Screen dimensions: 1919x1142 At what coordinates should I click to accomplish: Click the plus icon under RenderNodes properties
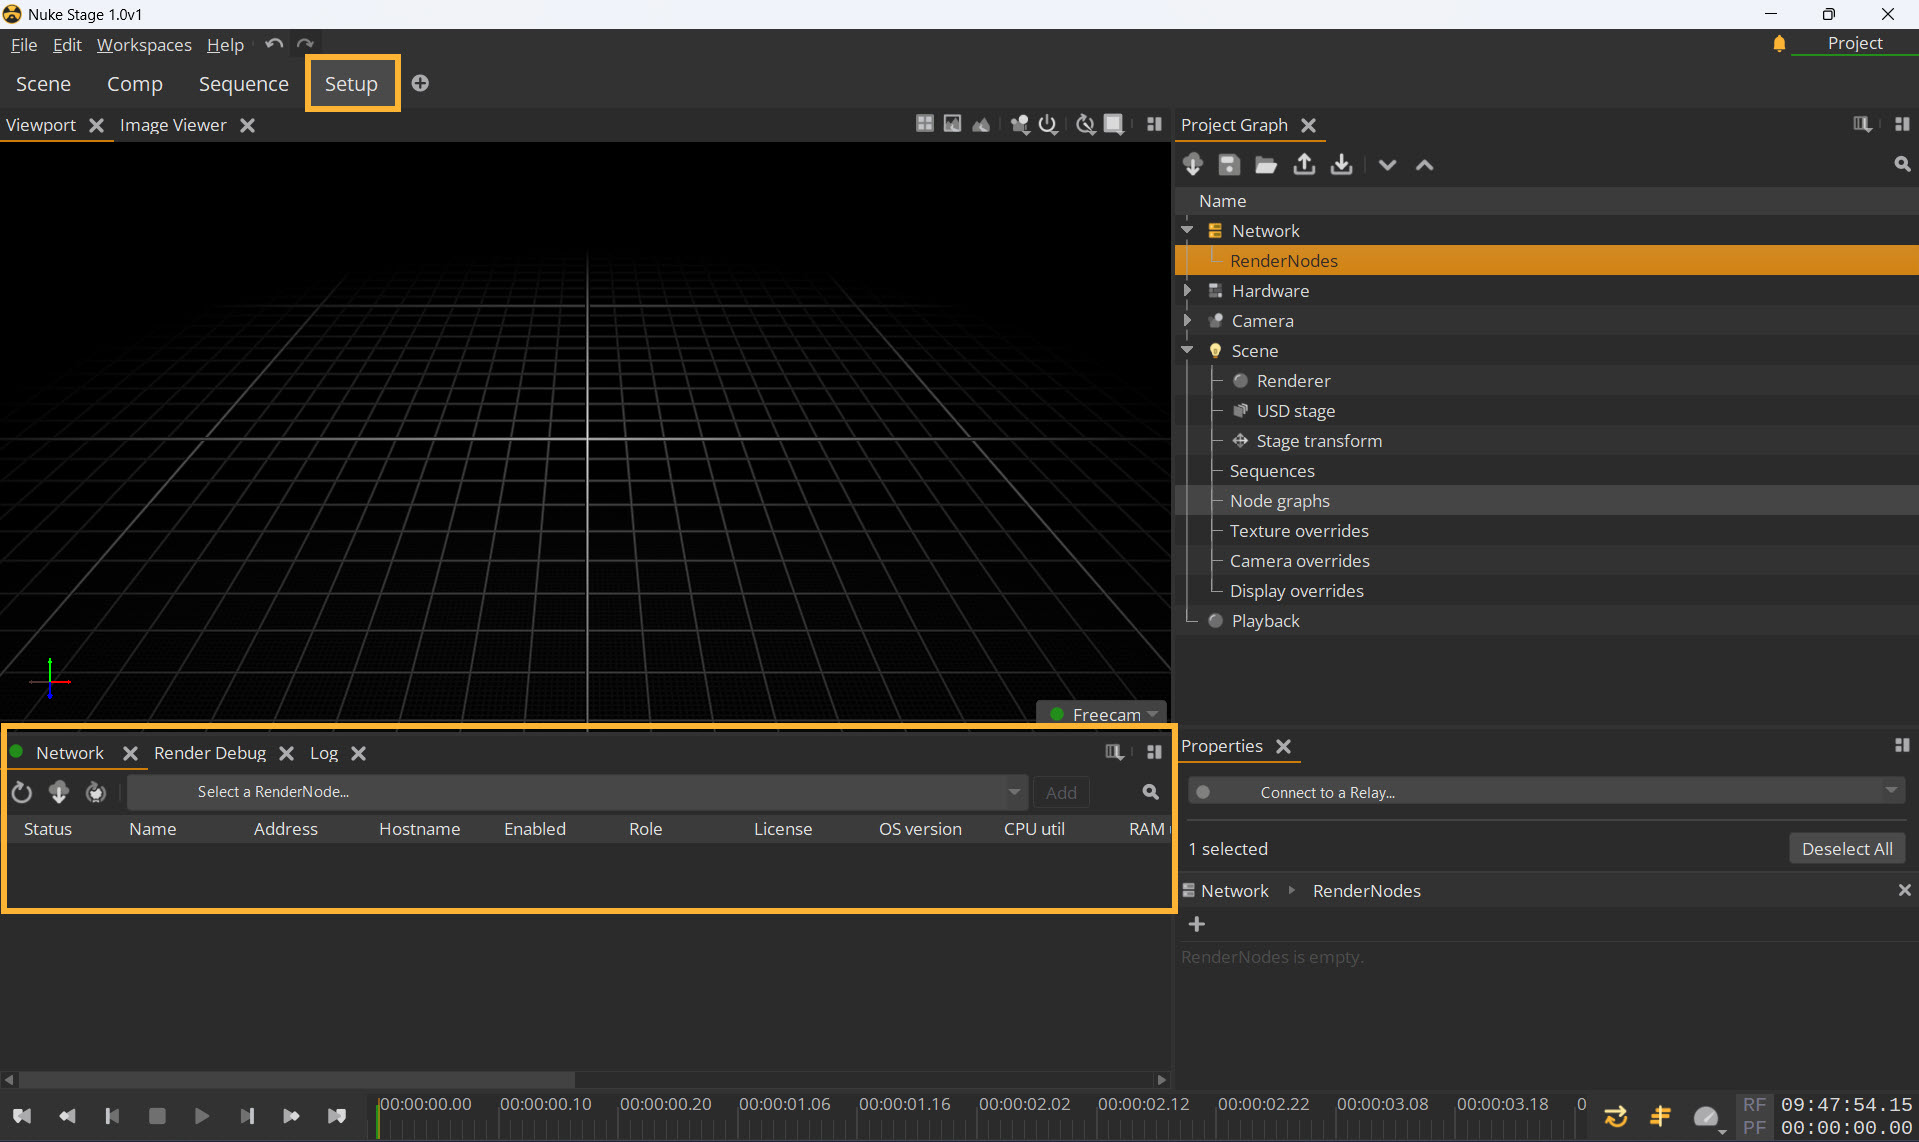point(1197,924)
